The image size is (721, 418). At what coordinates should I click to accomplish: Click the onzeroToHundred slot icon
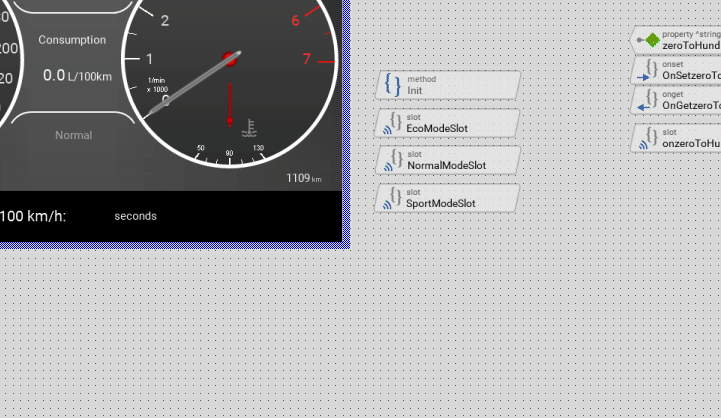click(x=648, y=139)
